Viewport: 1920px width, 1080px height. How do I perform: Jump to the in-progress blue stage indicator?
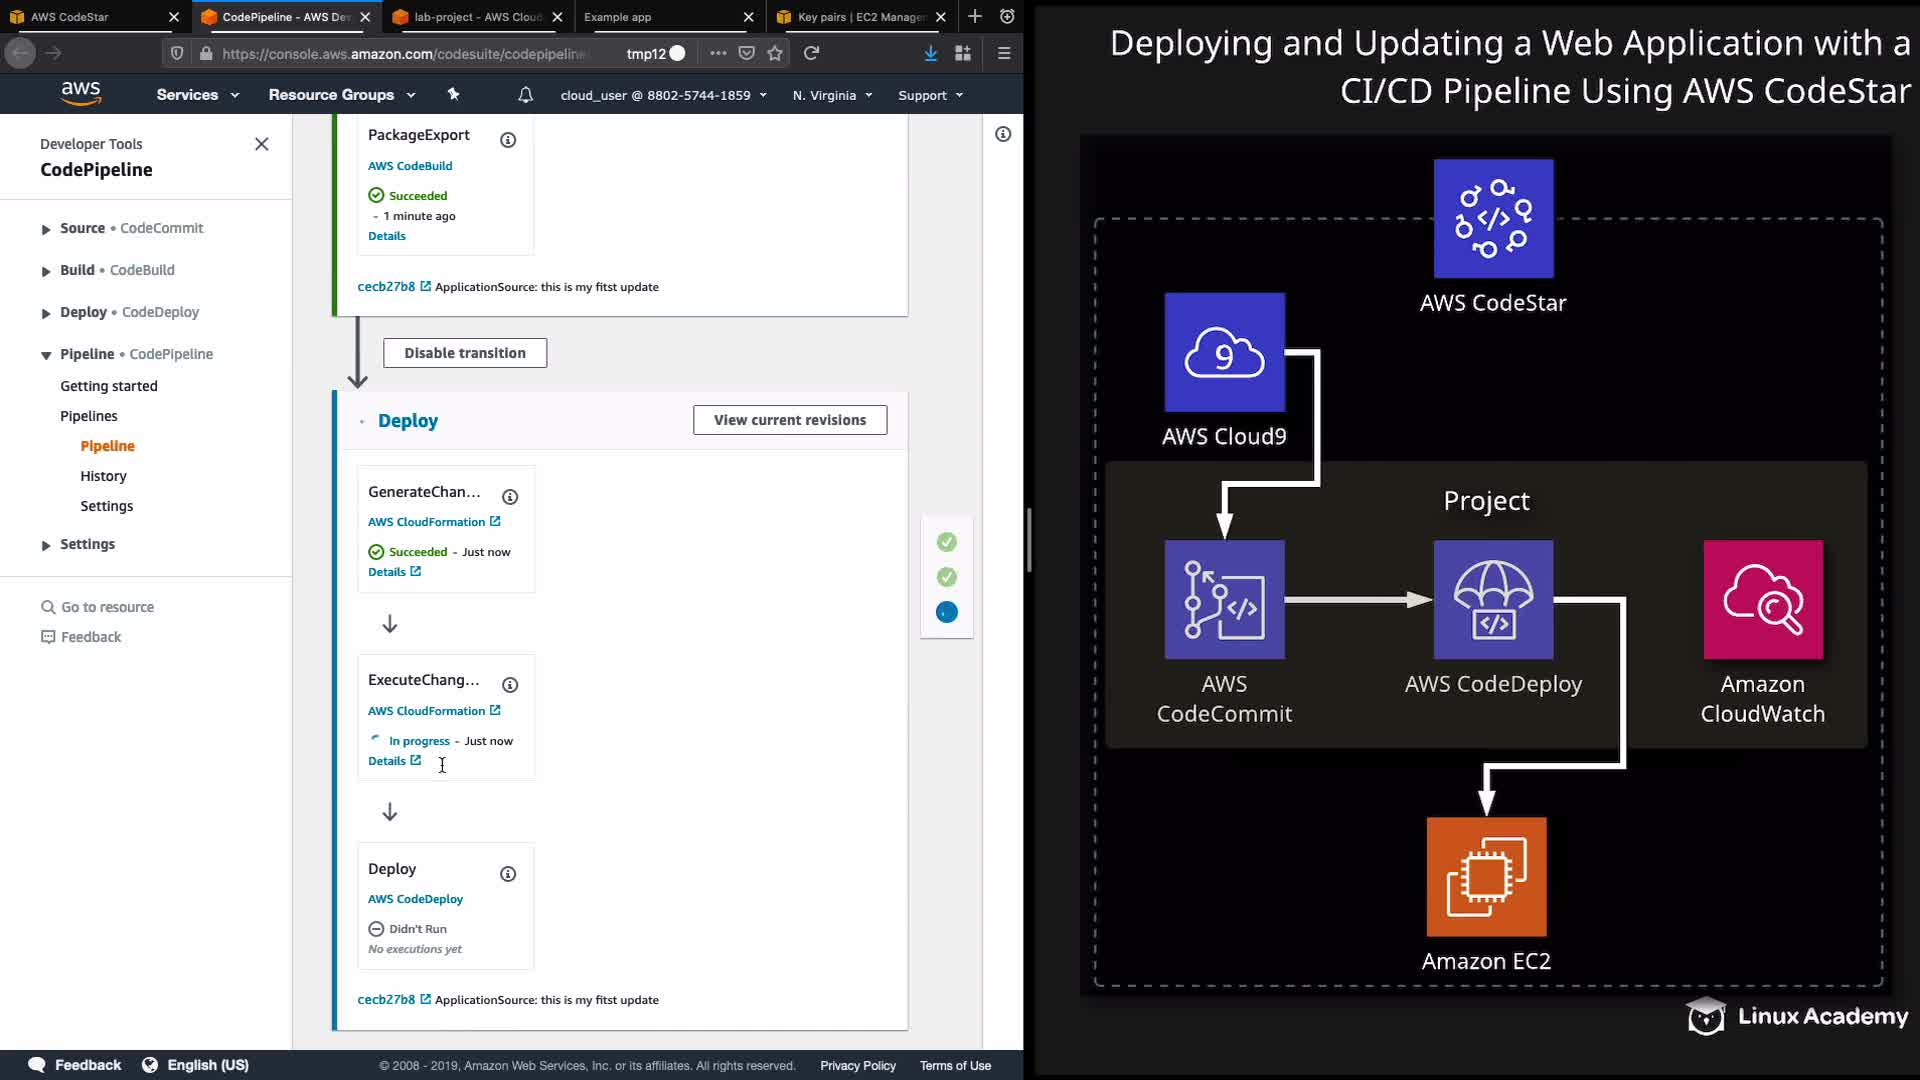946,612
